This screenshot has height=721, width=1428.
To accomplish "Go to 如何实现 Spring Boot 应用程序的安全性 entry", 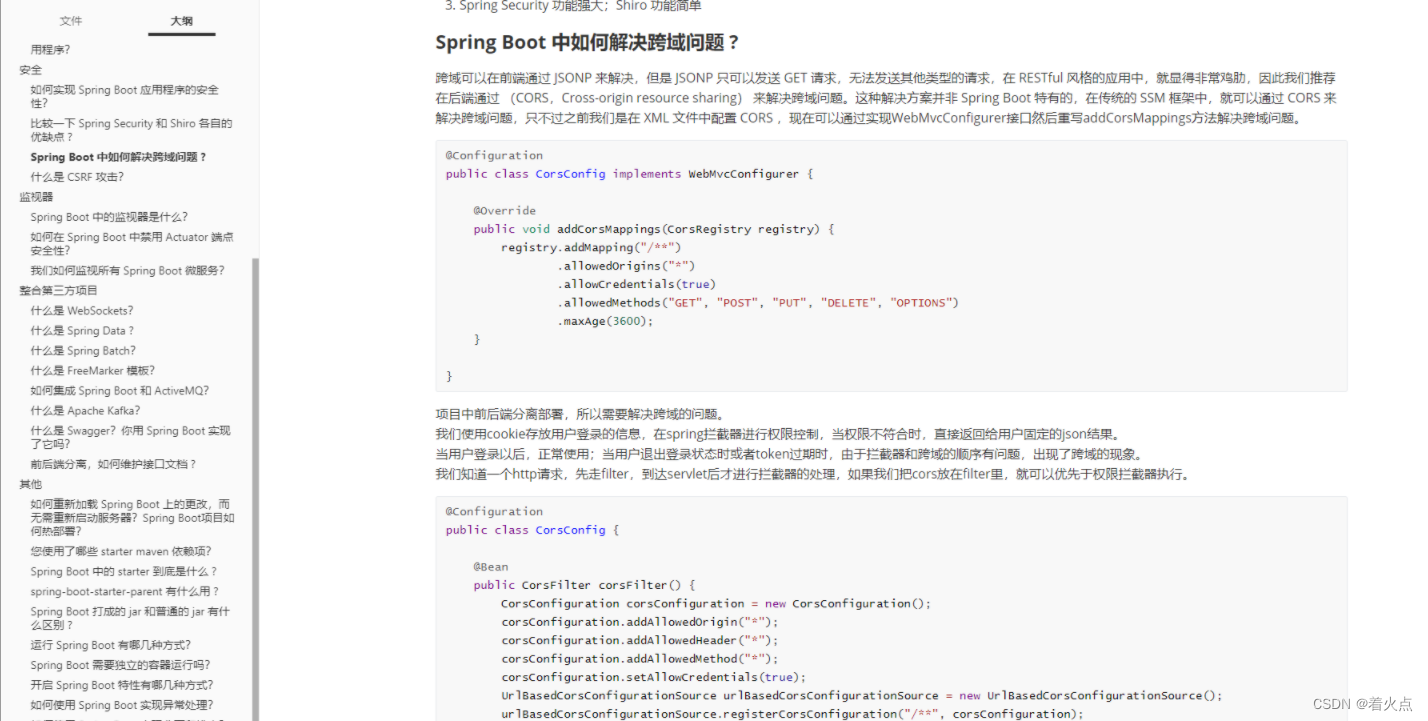I will (124, 96).
